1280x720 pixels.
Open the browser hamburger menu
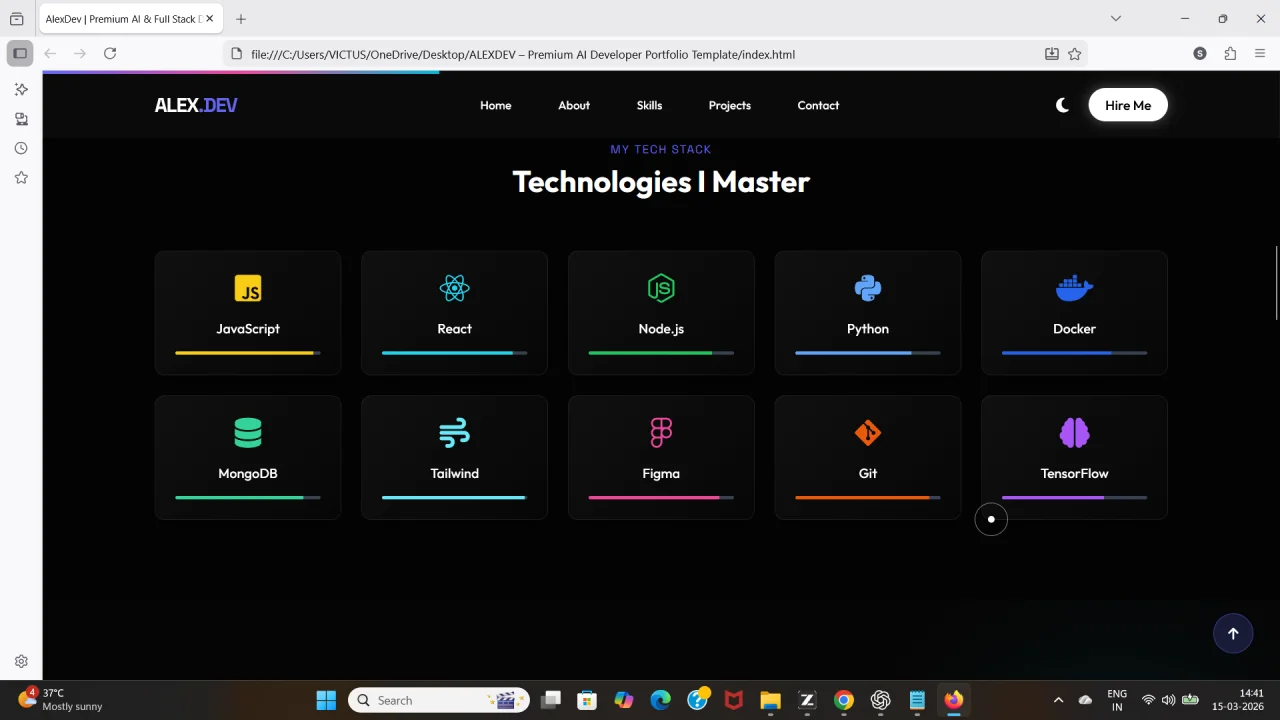coord(1260,53)
